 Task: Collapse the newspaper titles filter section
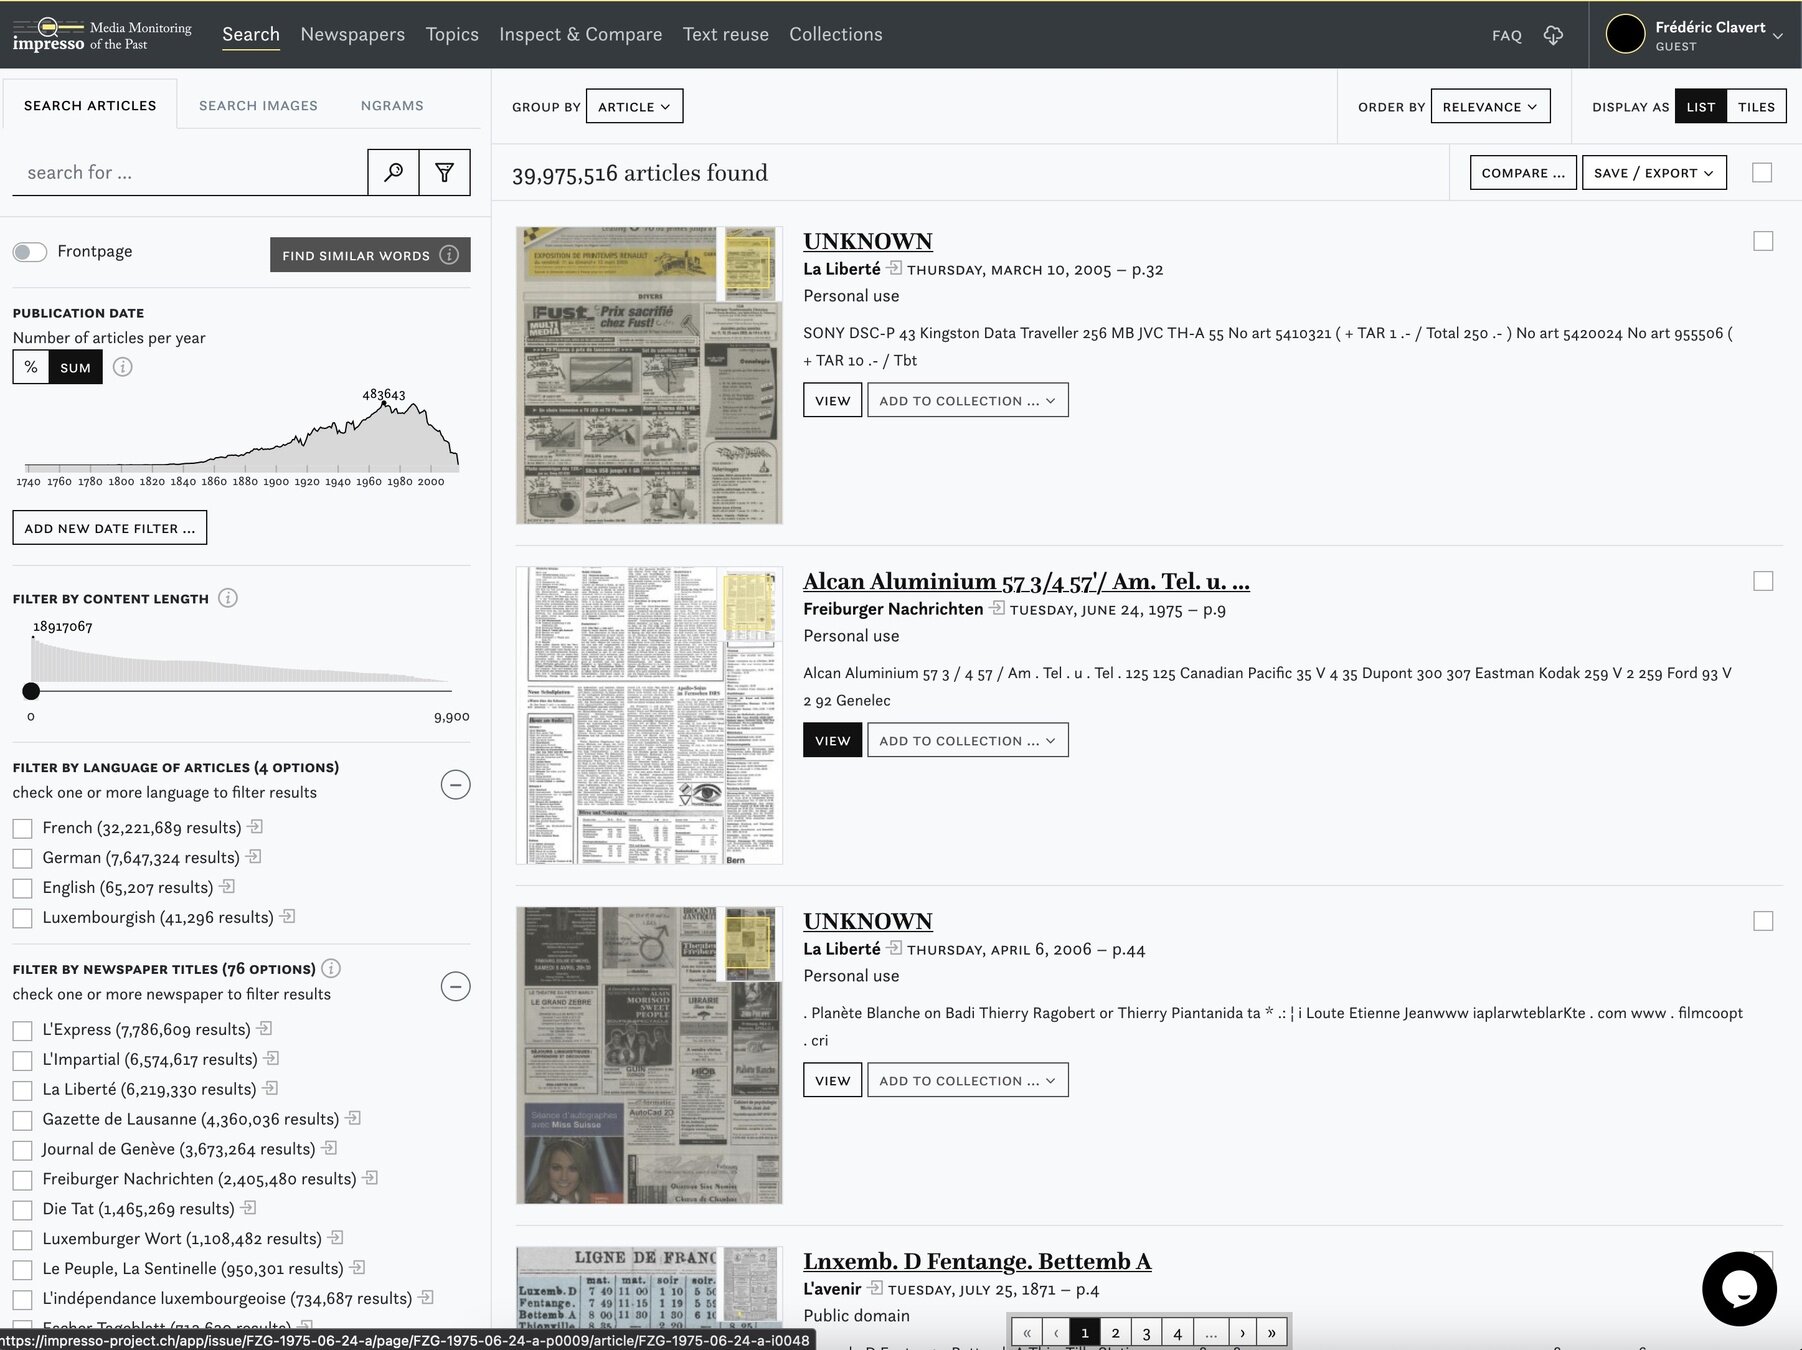[455, 987]
